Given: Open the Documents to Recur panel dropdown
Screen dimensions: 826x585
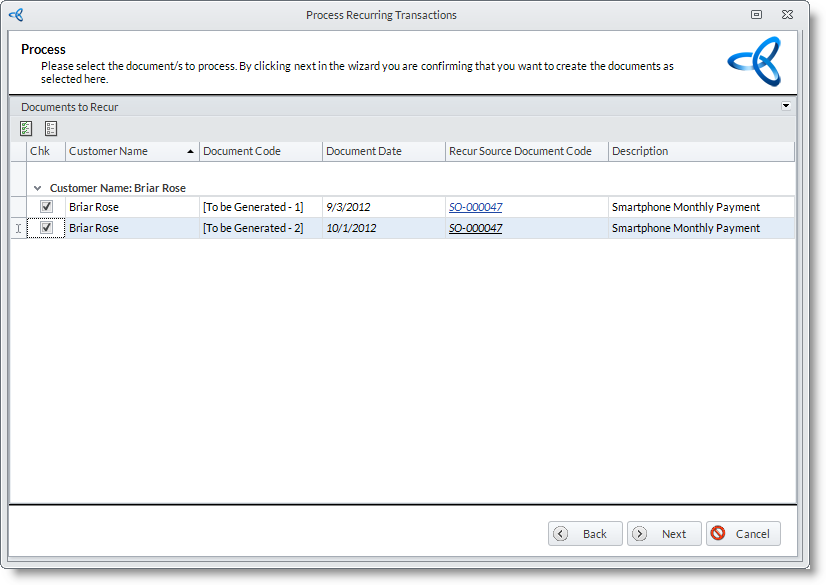Looking at the screenshot, I should click(x=786, y=106).
